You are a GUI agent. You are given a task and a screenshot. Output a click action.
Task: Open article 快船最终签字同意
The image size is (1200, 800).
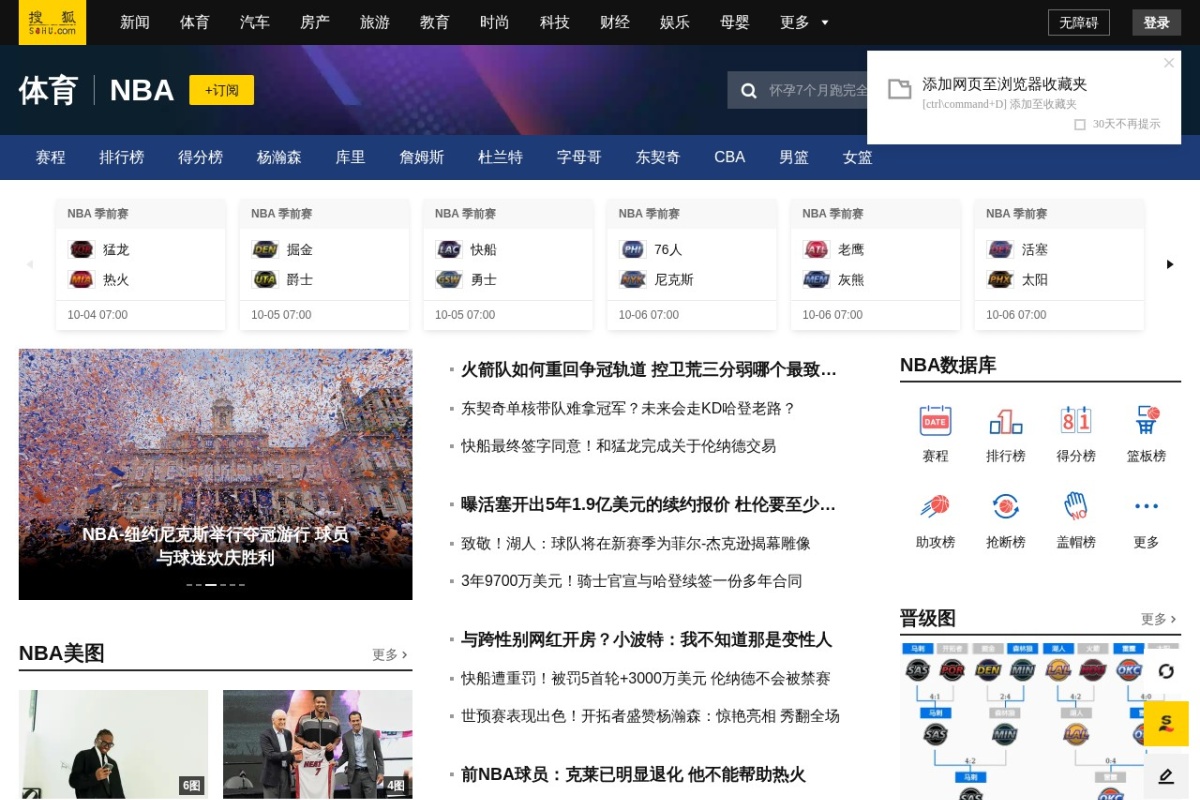pos(618,446)
